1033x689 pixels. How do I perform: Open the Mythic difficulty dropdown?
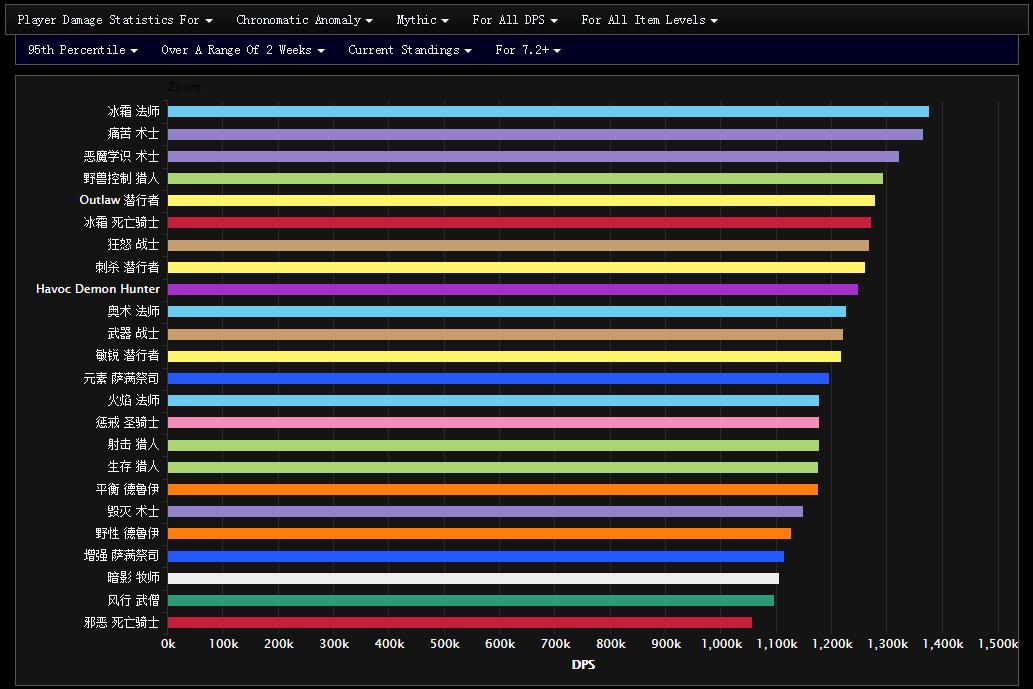[422, 20]
